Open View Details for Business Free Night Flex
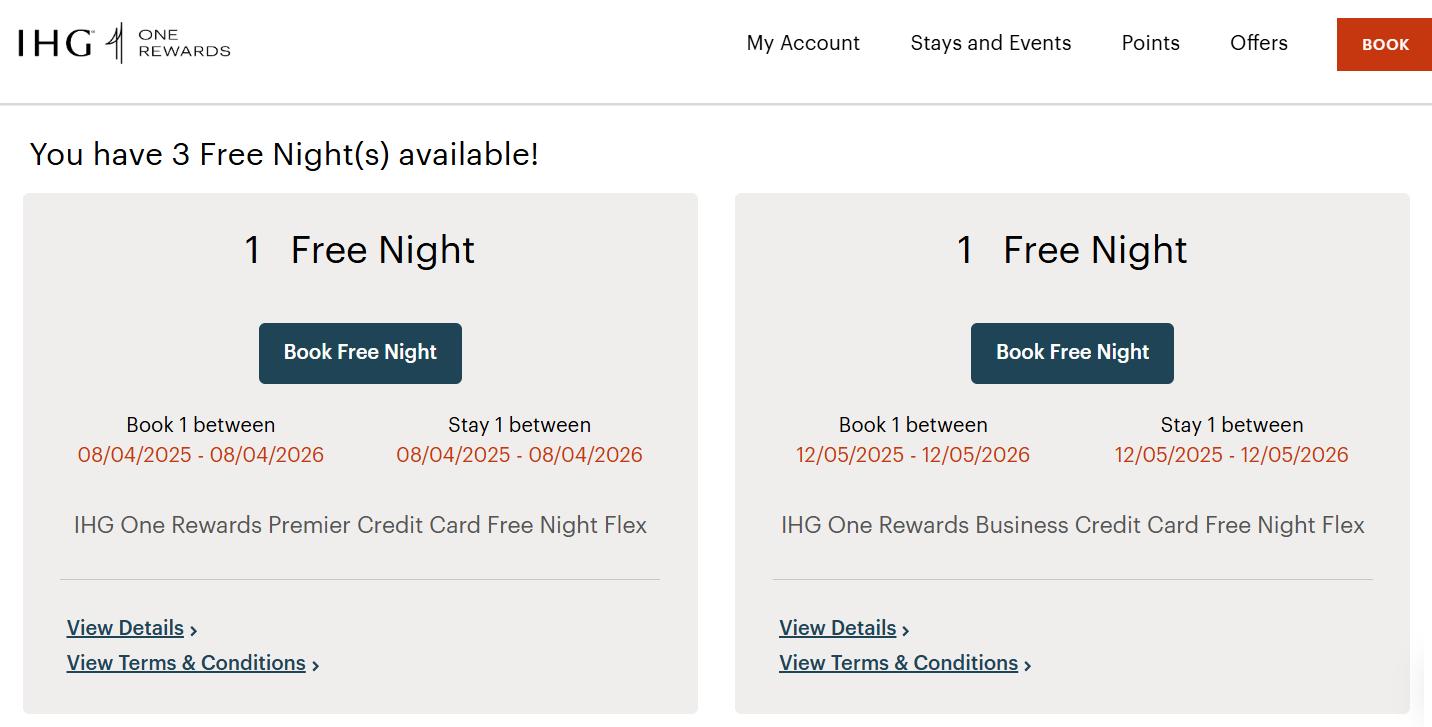 click(x=837, y=627)
